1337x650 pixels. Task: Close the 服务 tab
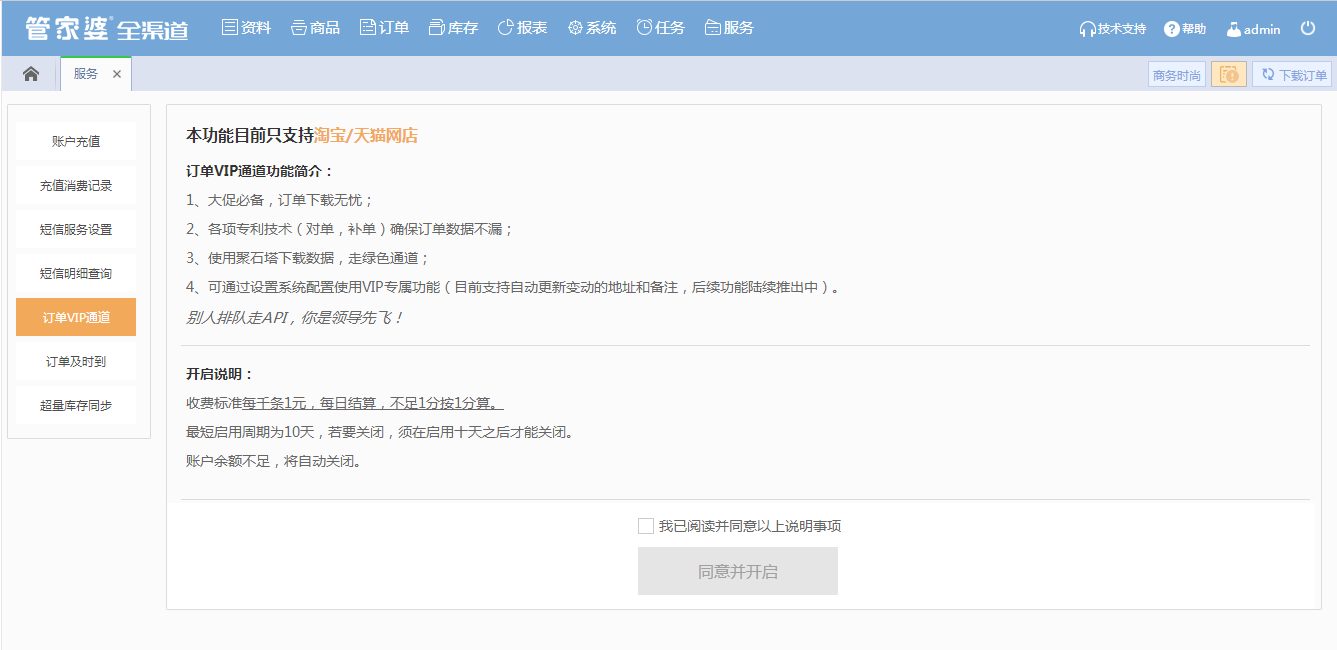[117, 74]
